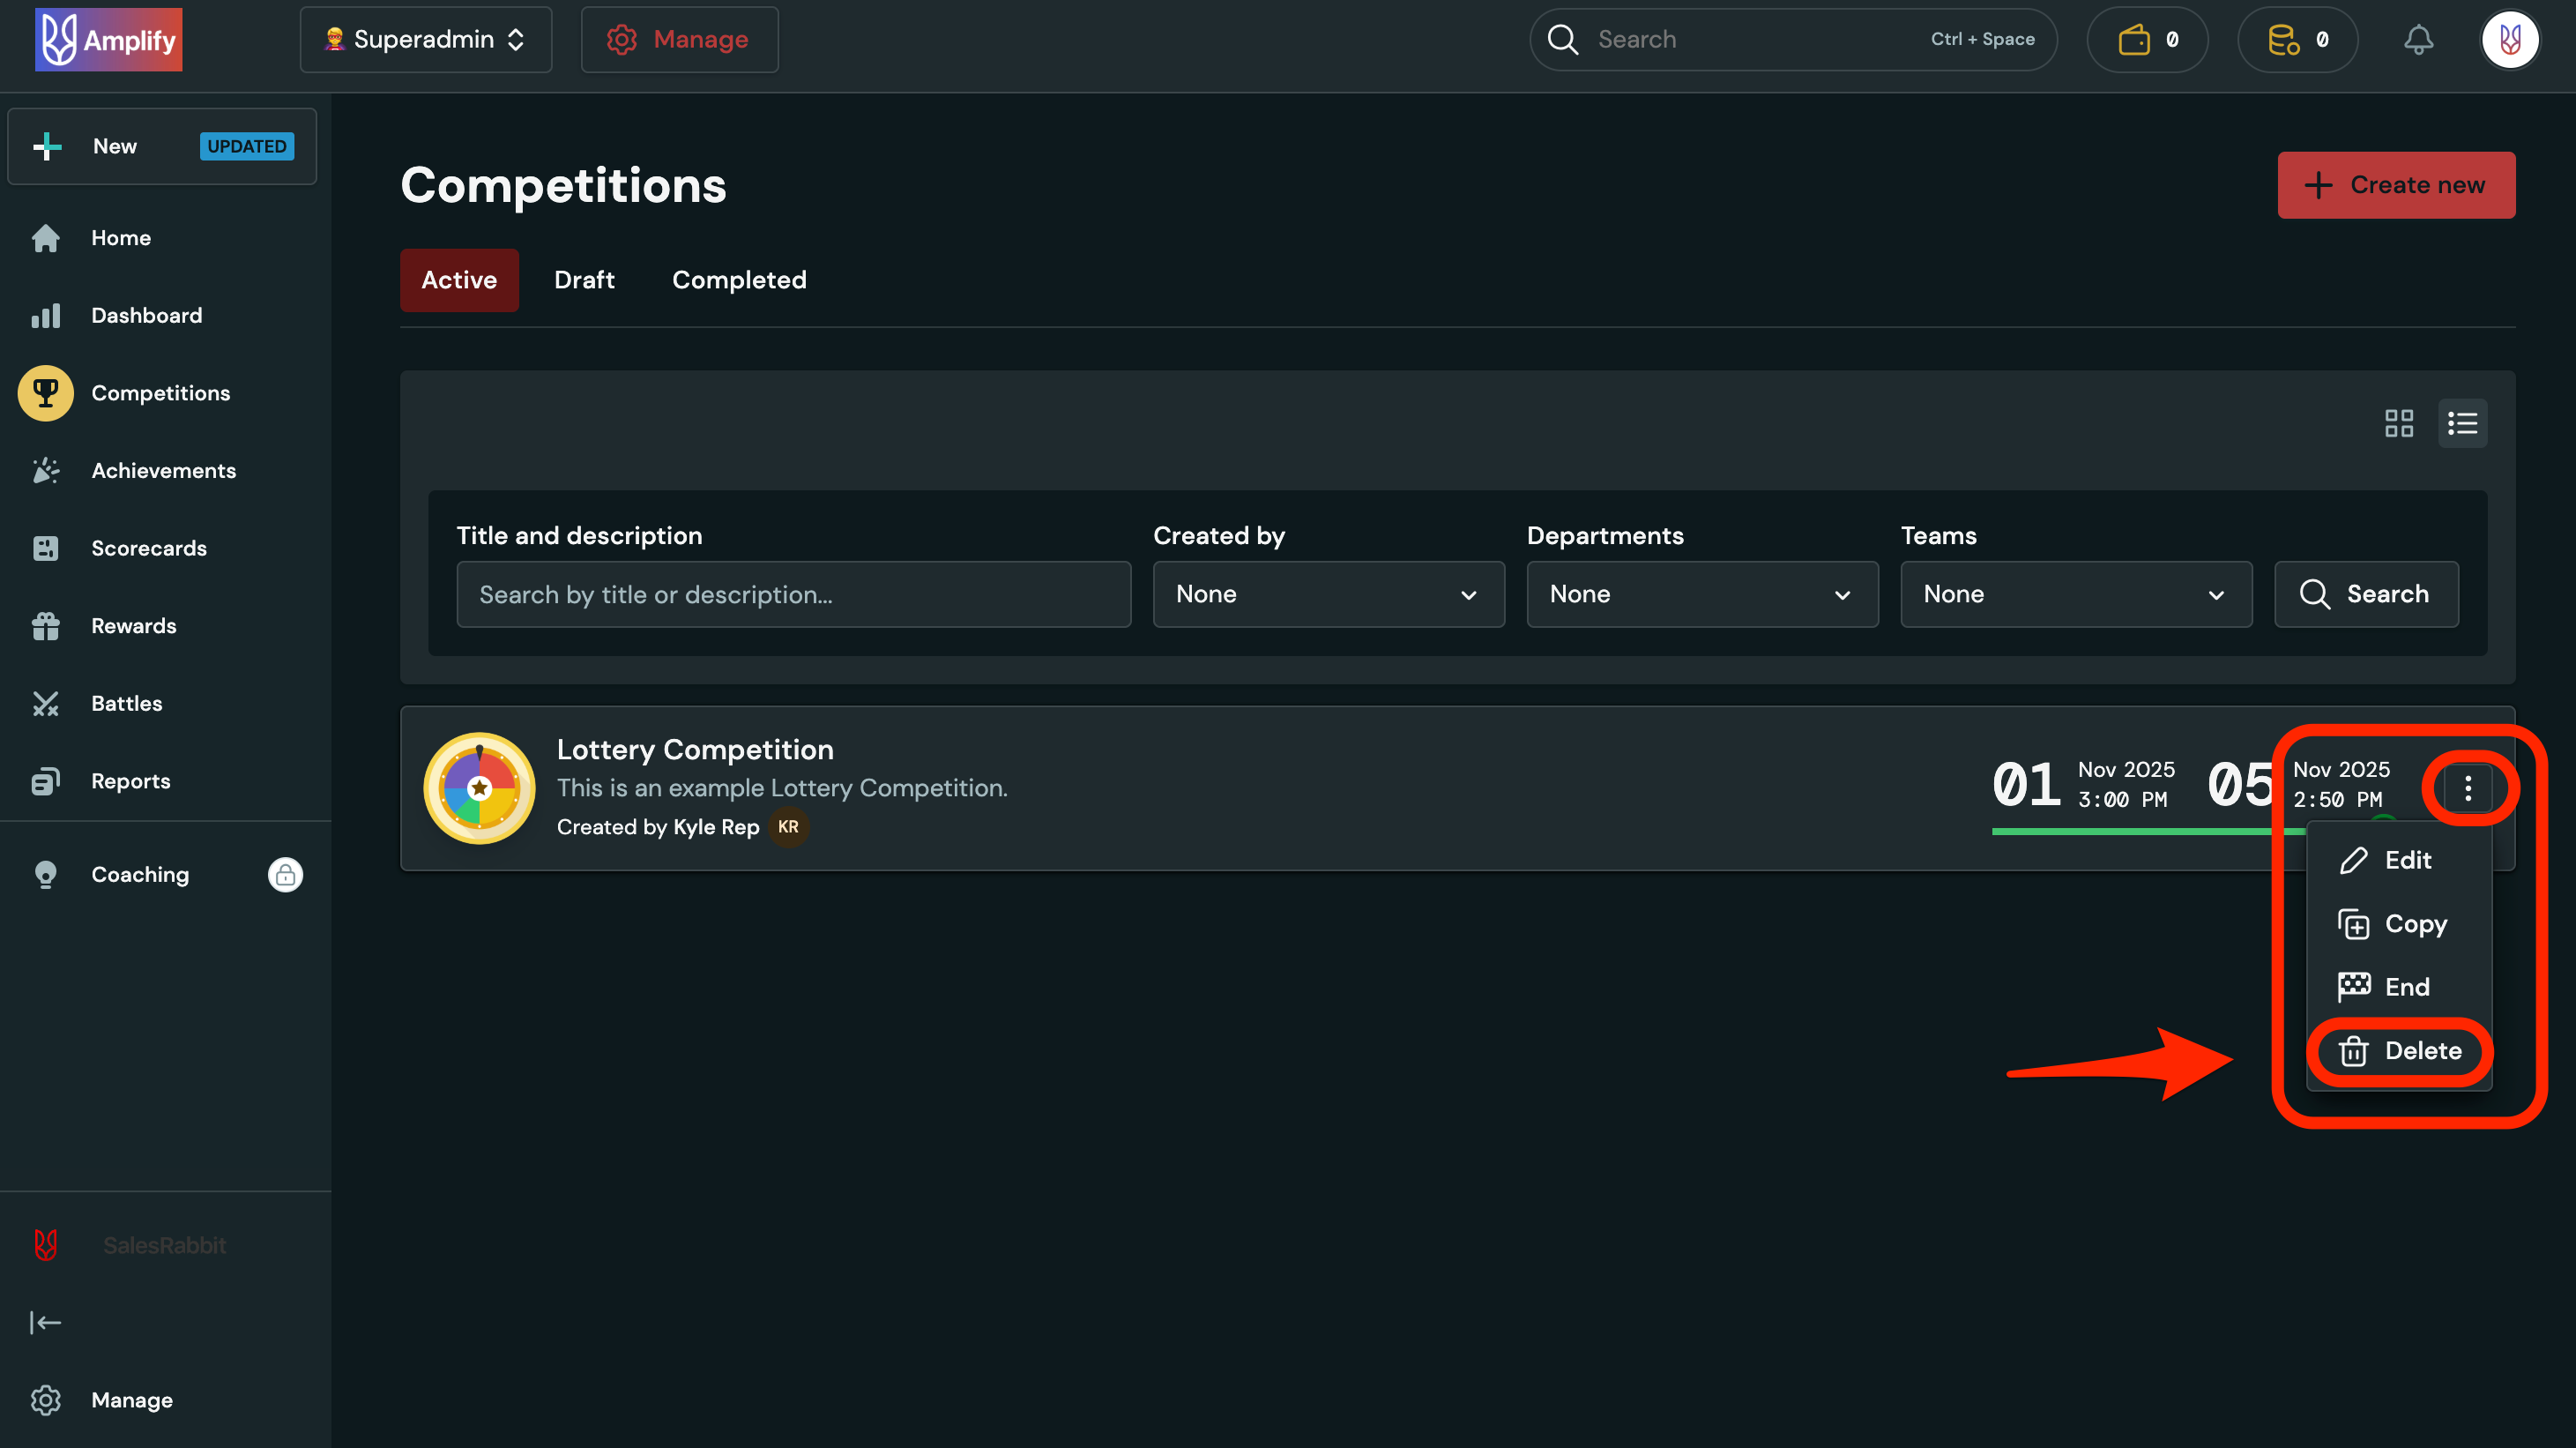
Task: Open Achievements from the sidebar icon
Action: pyautogui.click(x=45, y=470)
